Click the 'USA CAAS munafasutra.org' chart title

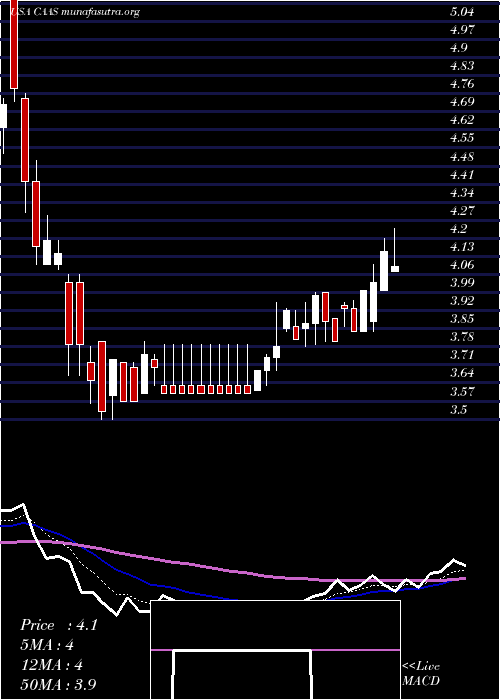pyautogui.click(x=75, y=12)
